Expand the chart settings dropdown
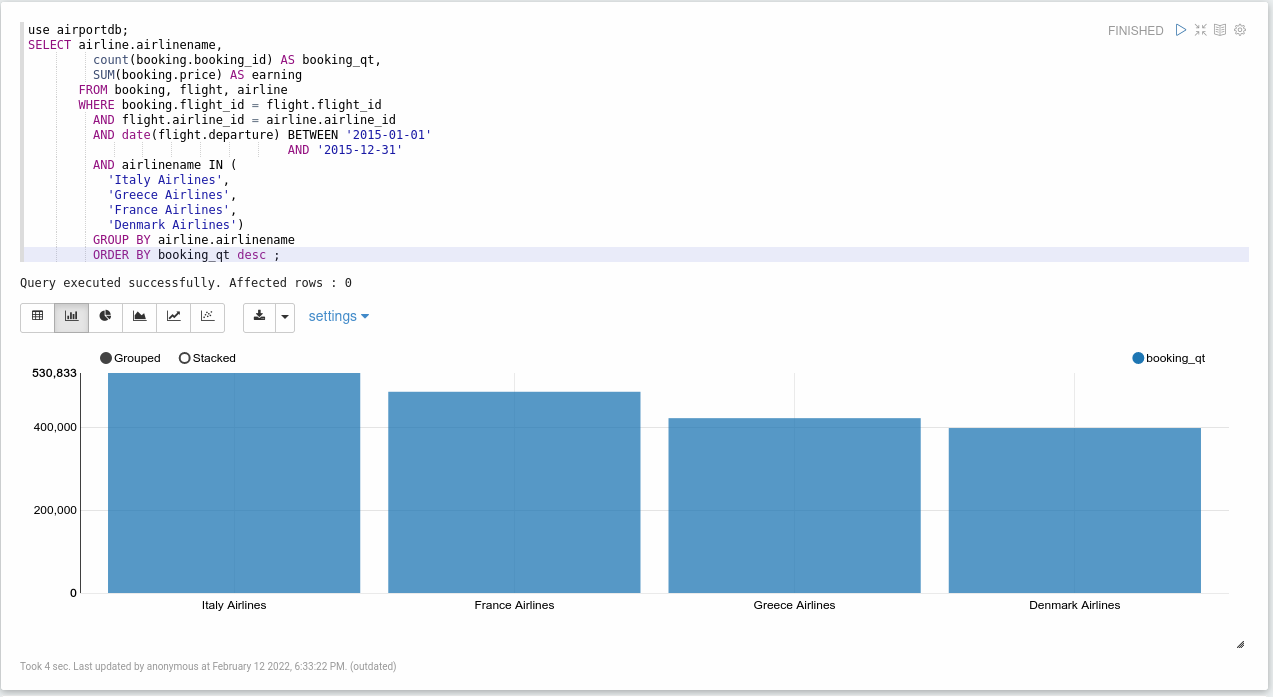 339,316
